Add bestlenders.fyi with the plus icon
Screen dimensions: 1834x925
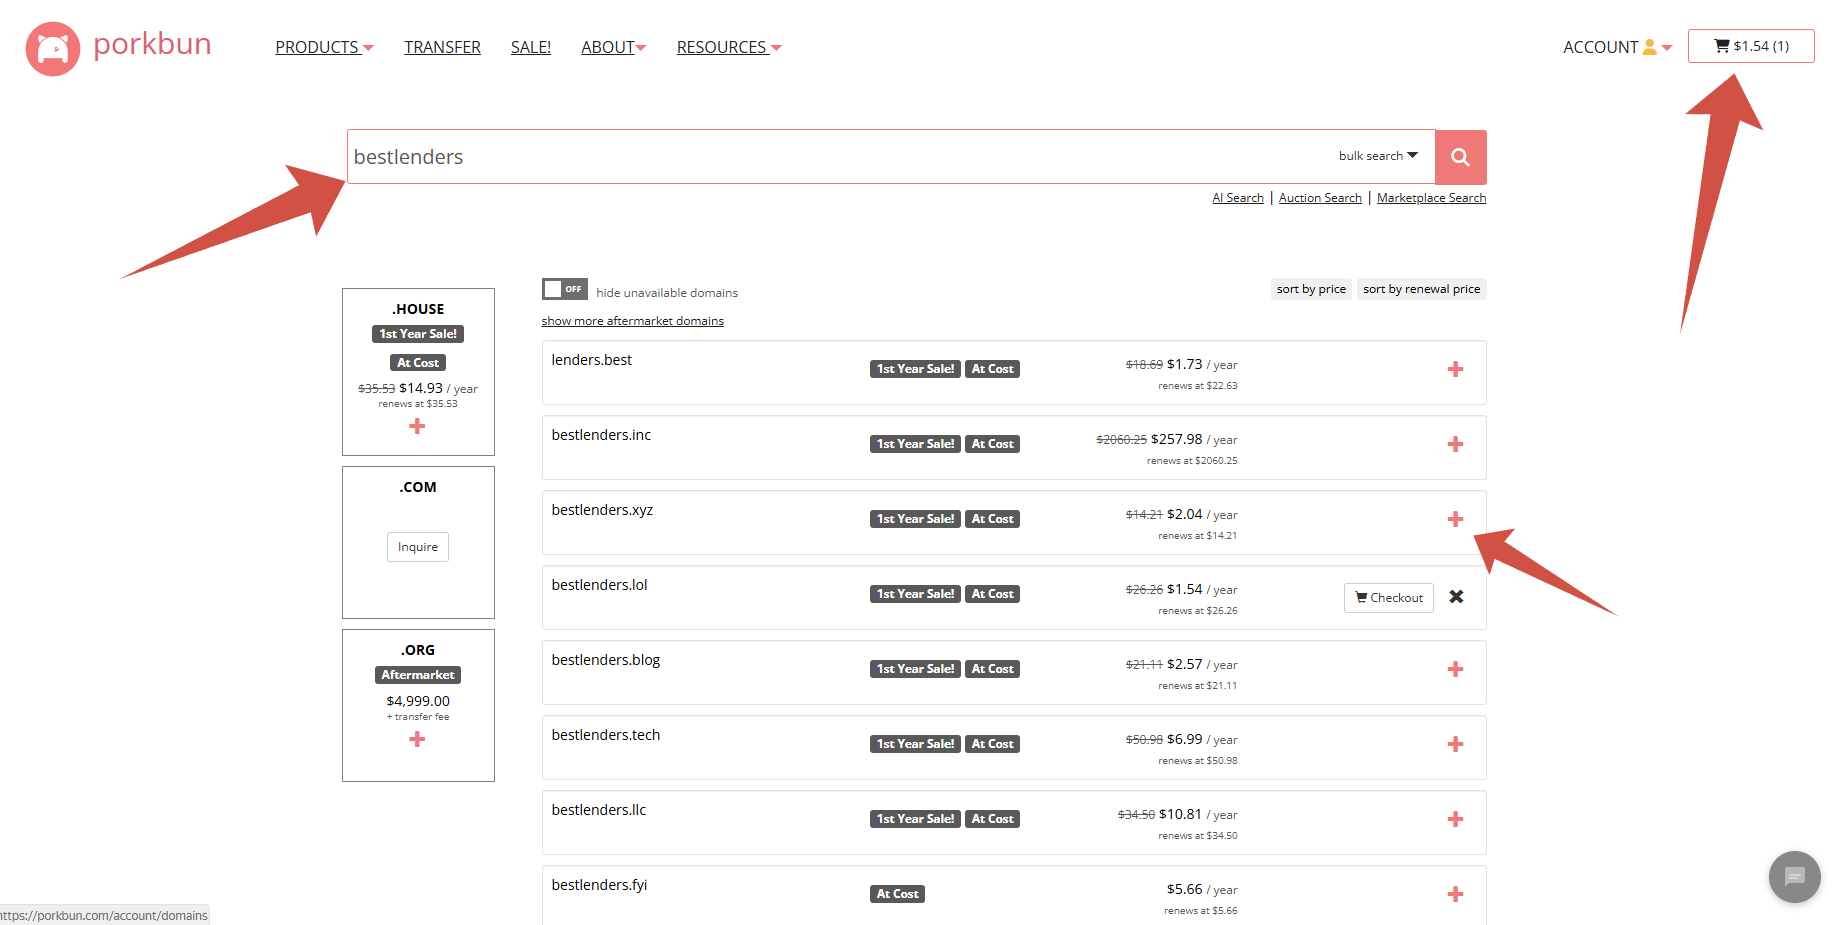pyautogui.click(x=1455, y=894)
